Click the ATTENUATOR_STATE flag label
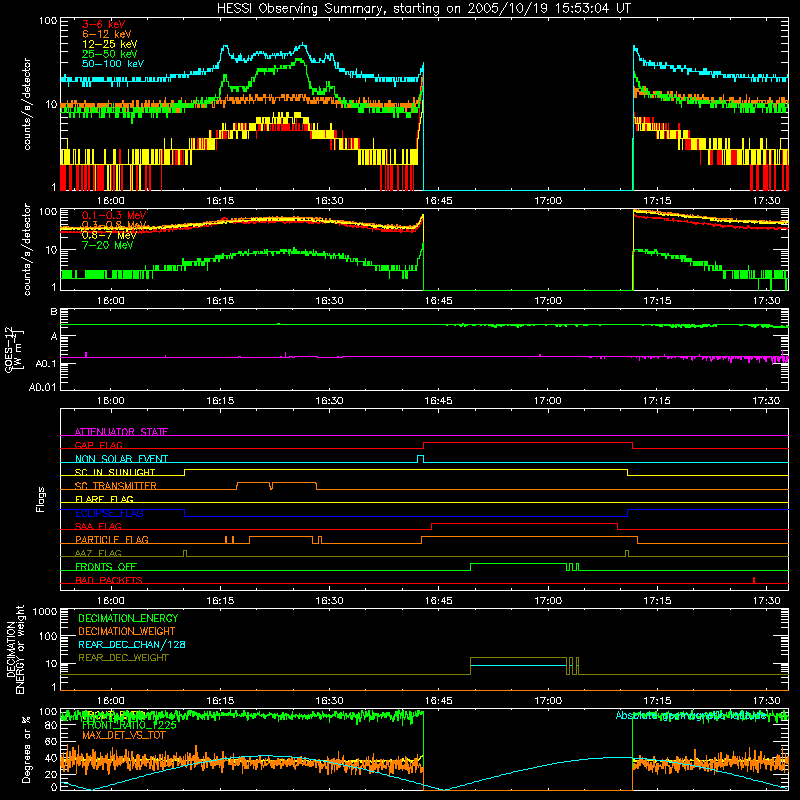 121,432
